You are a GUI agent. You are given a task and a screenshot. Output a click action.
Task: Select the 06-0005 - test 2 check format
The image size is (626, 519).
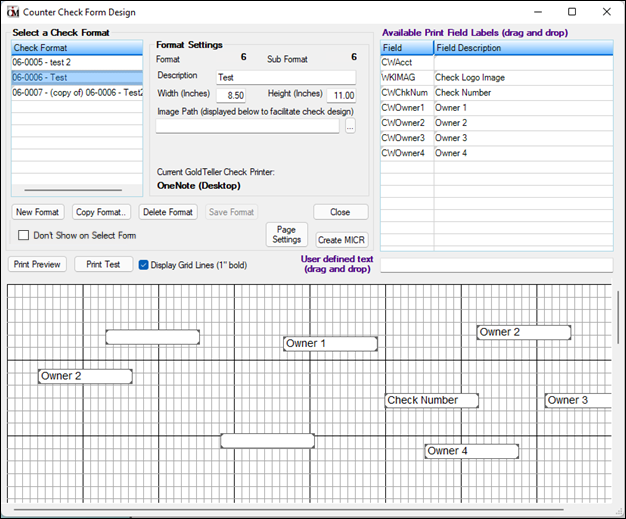[77, 62]
